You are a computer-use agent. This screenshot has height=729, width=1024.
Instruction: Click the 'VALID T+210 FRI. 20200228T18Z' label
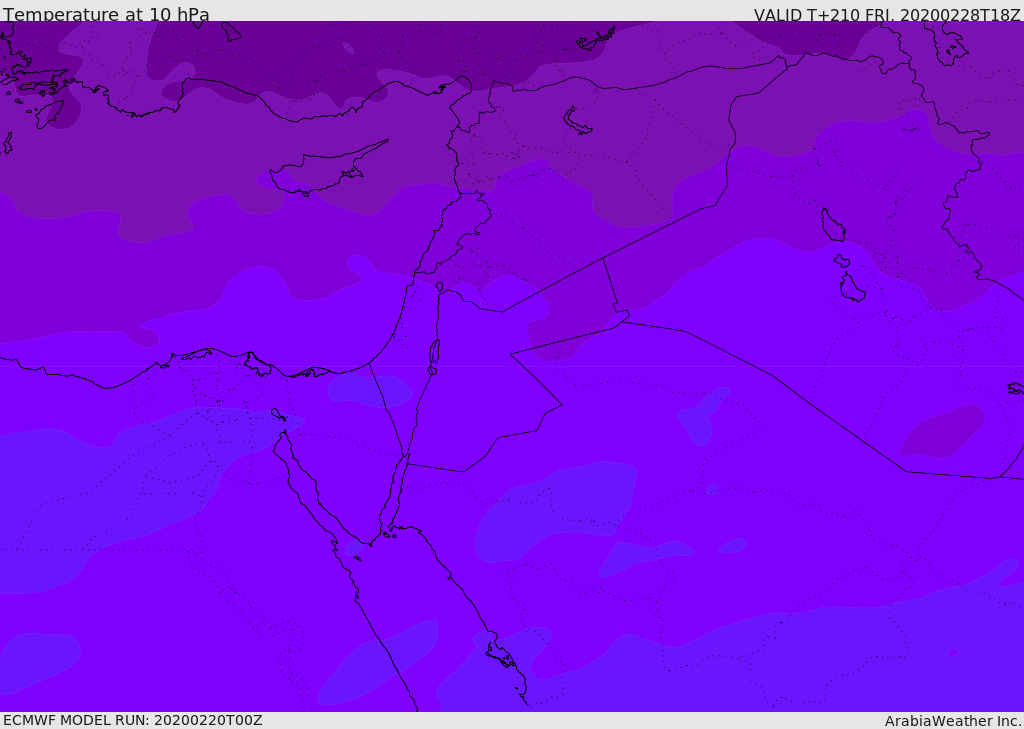(887, 14)
